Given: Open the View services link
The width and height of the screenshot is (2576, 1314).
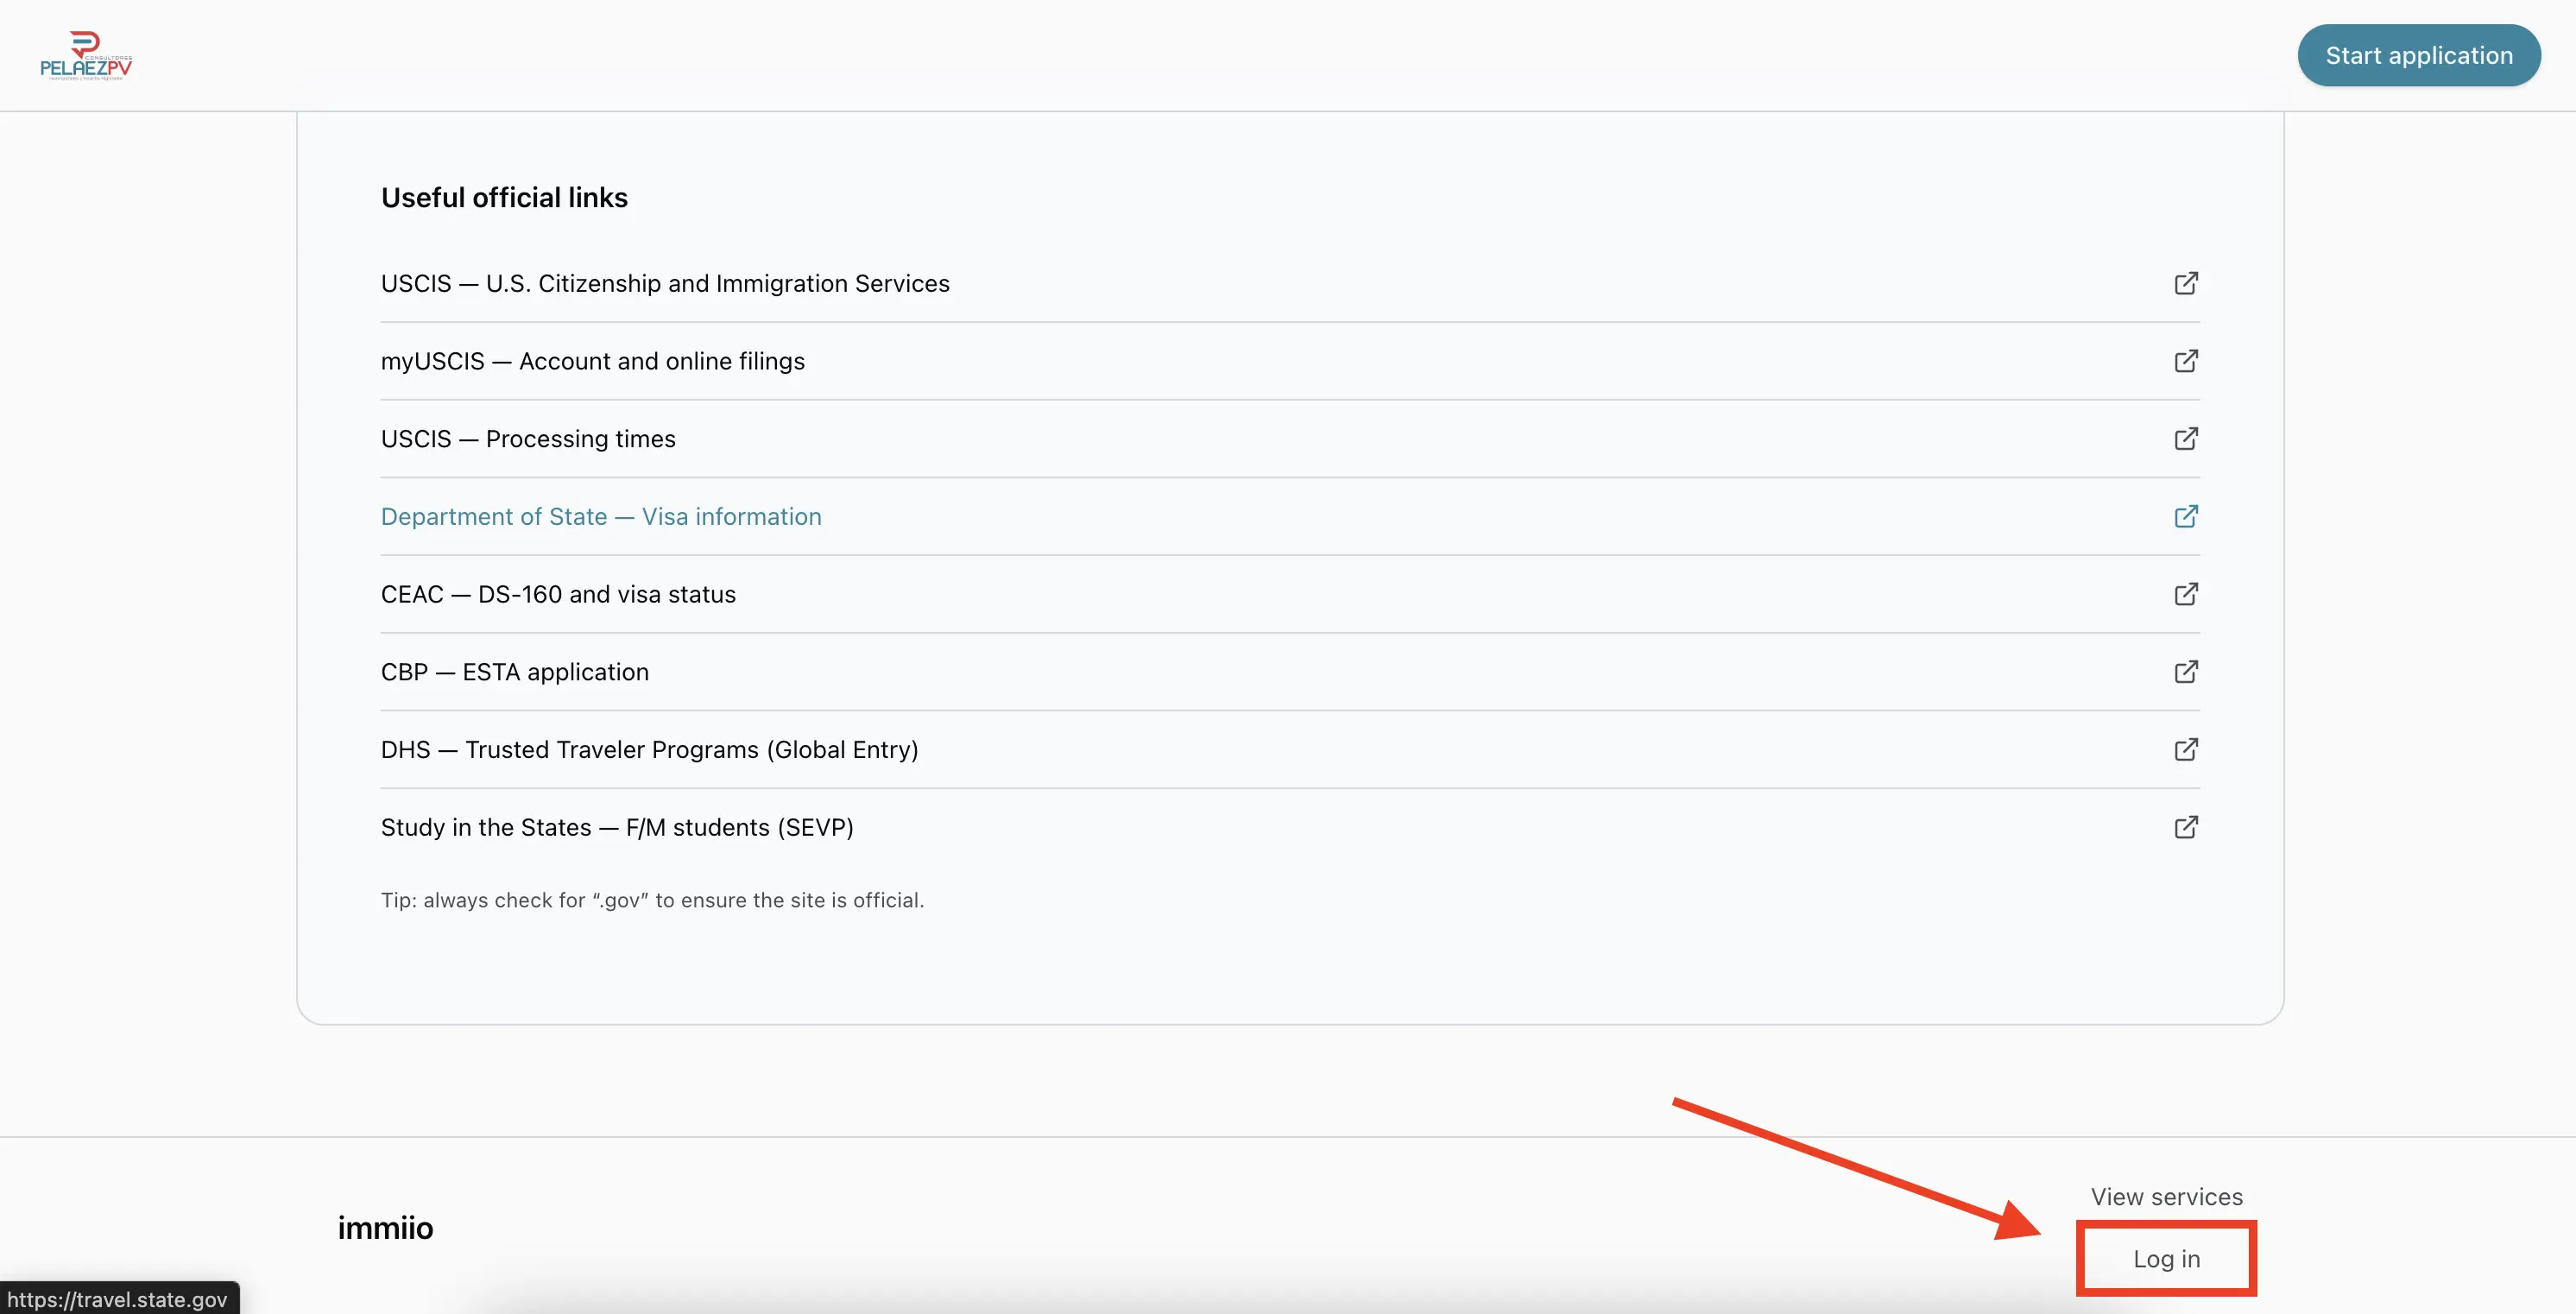Looking at the screenshot, I should tap(2165, 1196).
